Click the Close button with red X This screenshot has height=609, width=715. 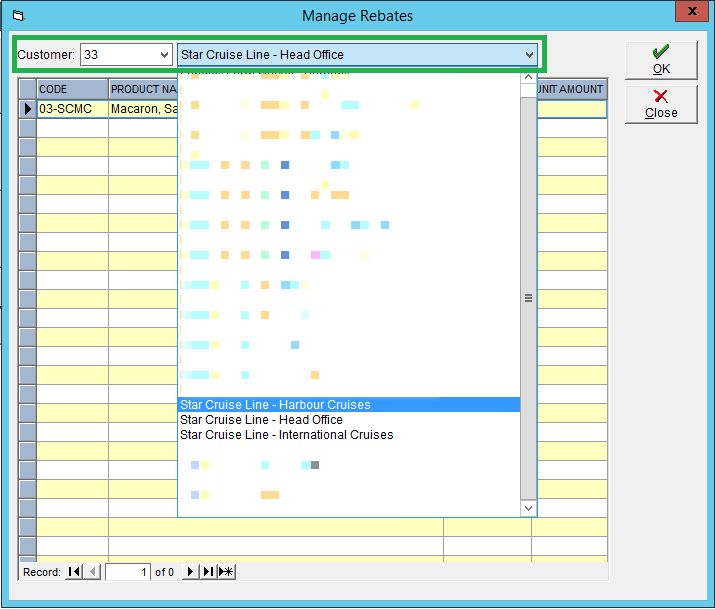661,104
